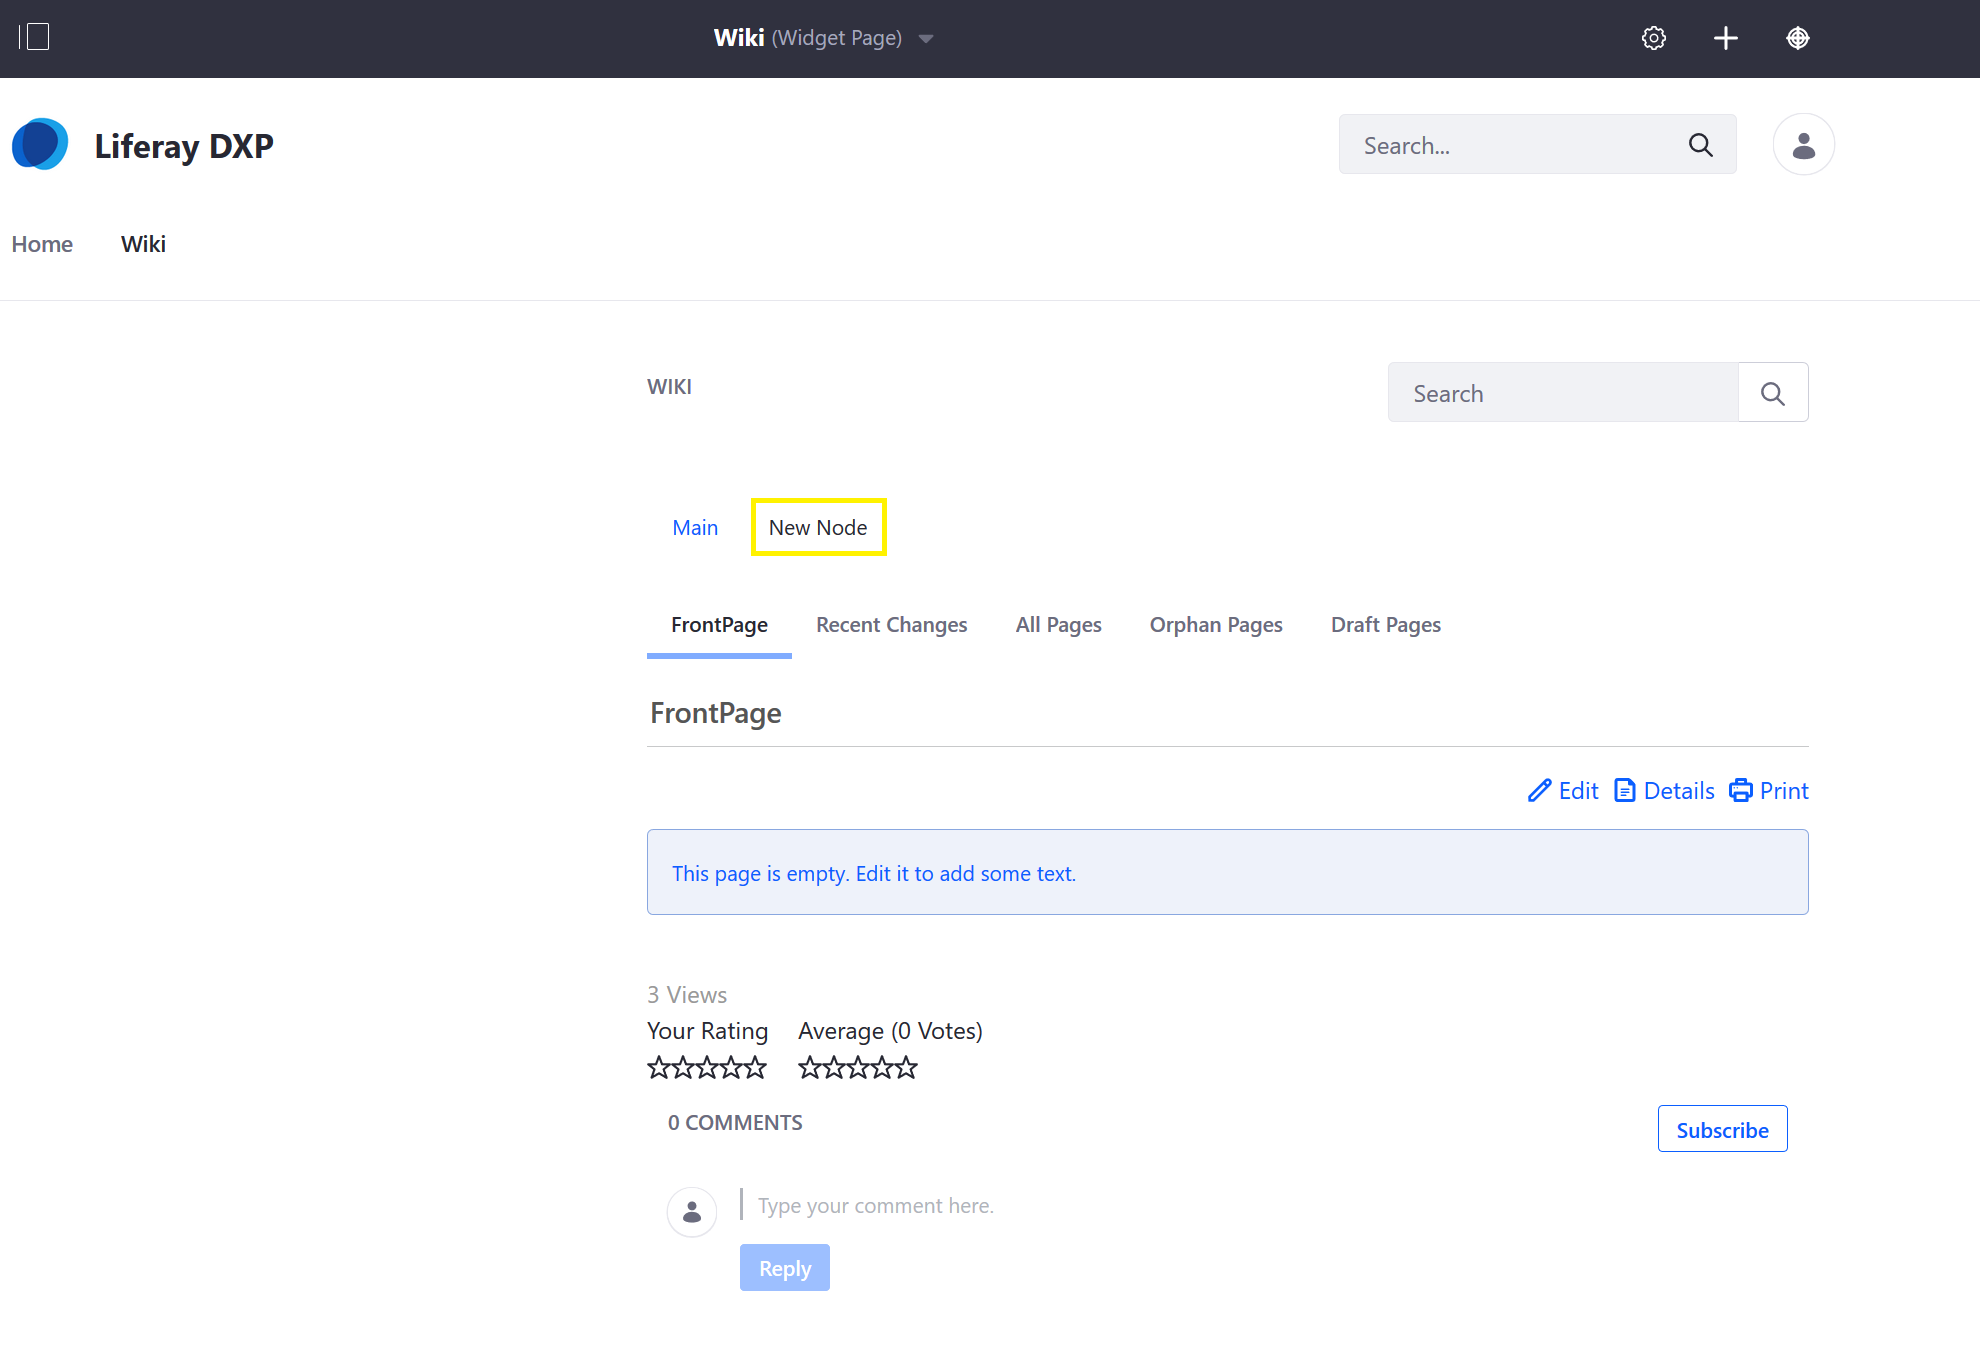The height and width of the screenshot is (1364, 1980).
Task: Navigate to Home menu item
Action: [42, 242]
